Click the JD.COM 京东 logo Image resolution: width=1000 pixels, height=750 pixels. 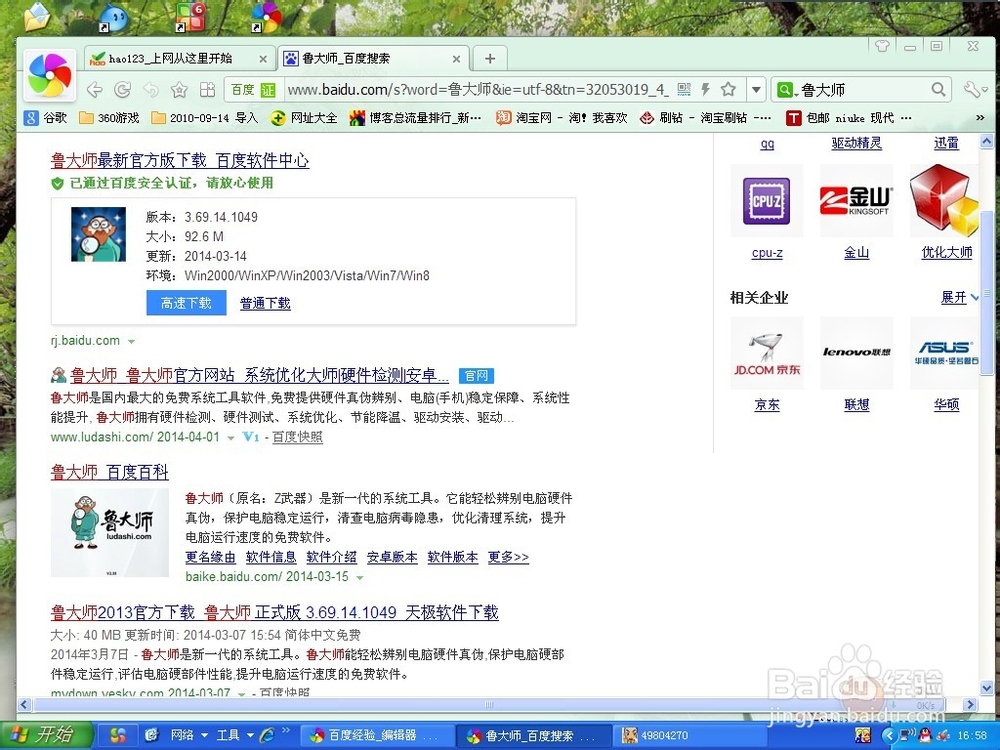point(767,353)
